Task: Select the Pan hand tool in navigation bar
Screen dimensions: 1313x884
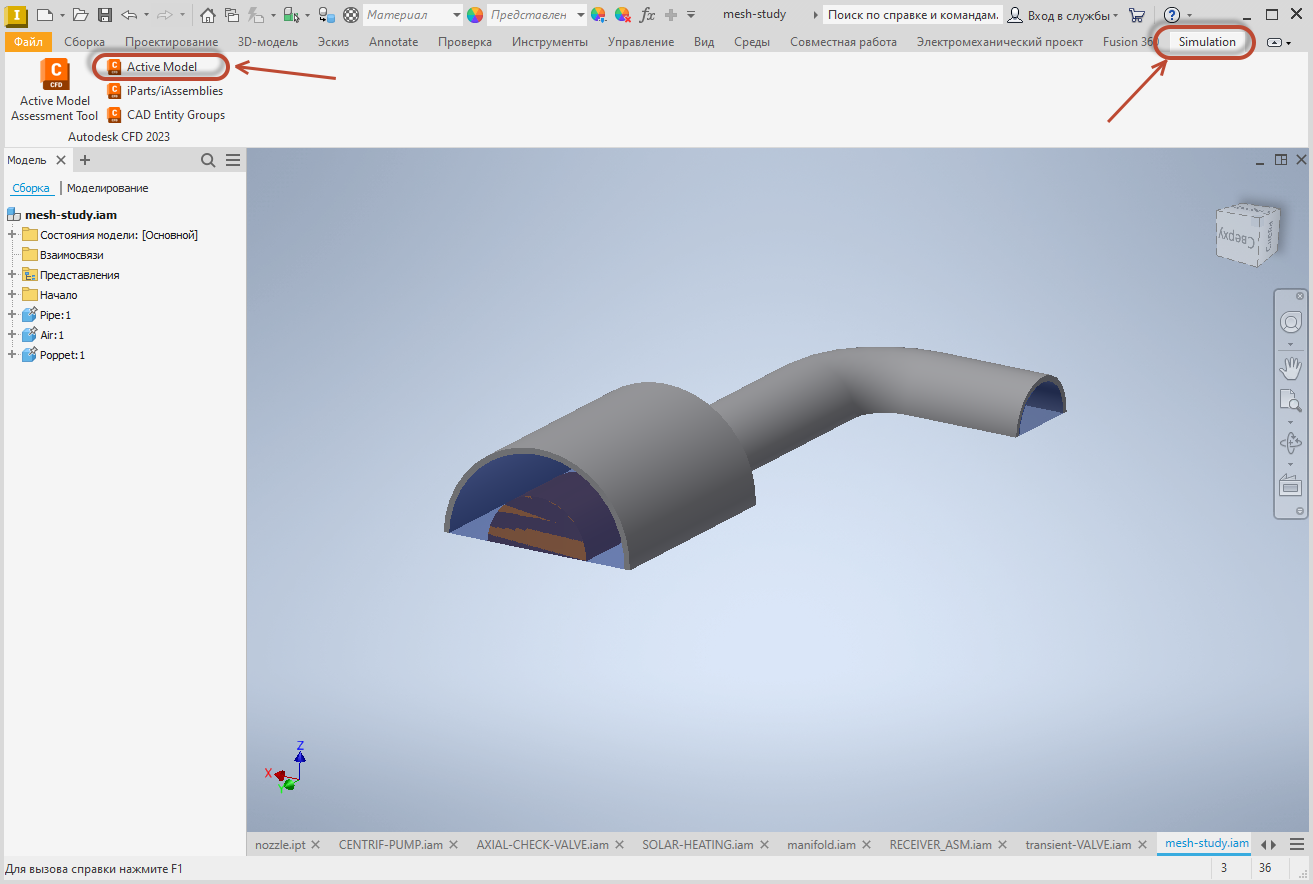Action: (1291, 367)
